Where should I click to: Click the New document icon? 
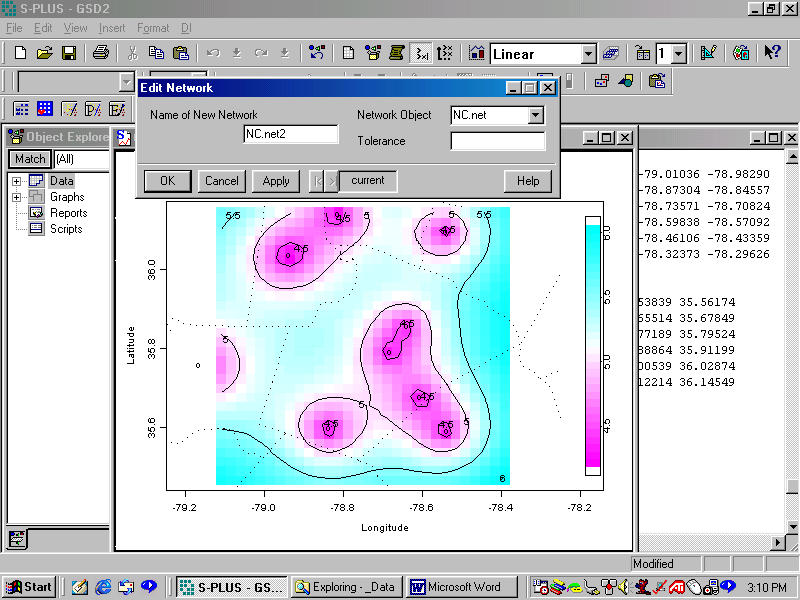pos(20,53)
